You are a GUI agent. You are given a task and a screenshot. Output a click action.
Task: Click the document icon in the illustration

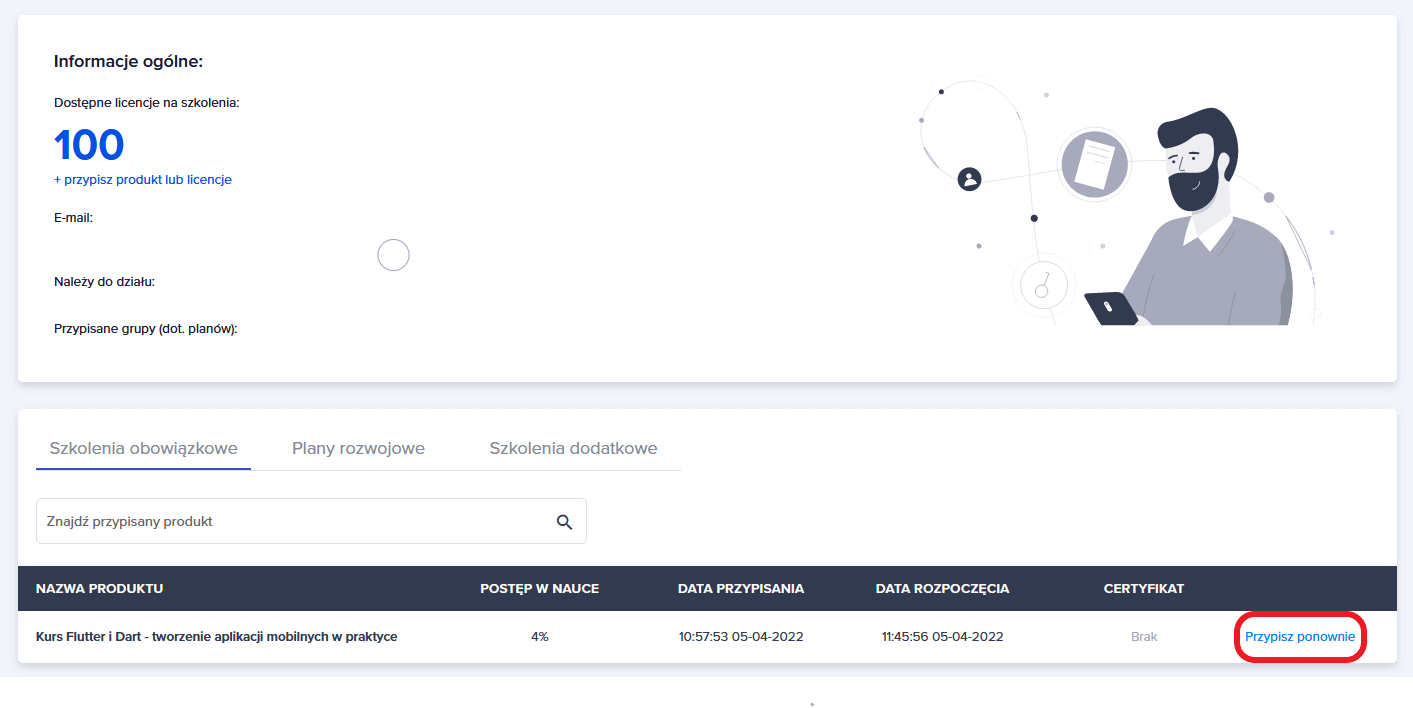(1094, 165)
